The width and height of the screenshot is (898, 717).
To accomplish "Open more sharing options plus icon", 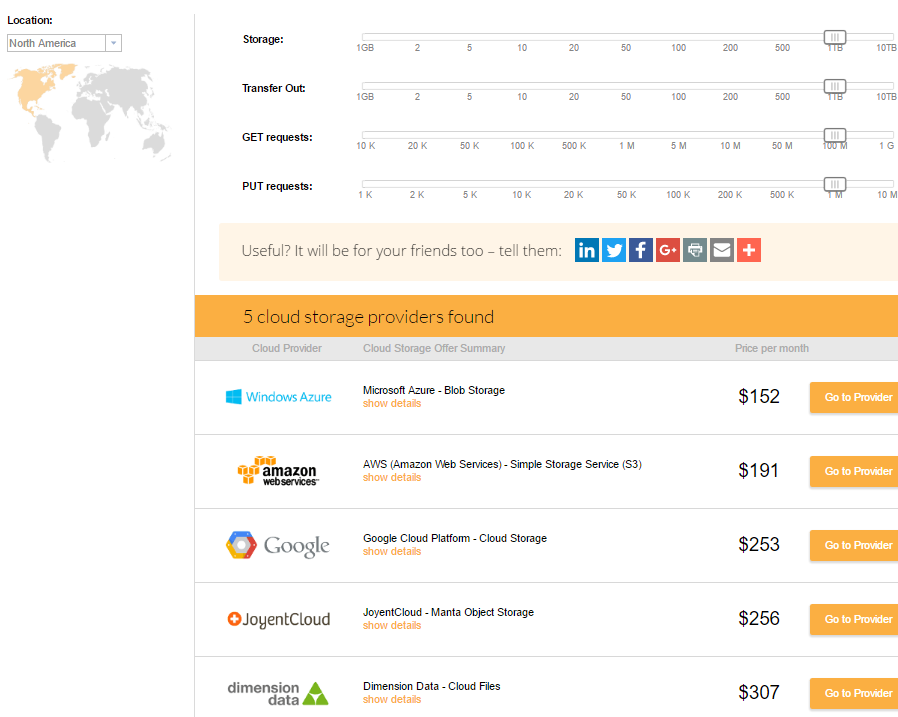I will coord(749,250).
